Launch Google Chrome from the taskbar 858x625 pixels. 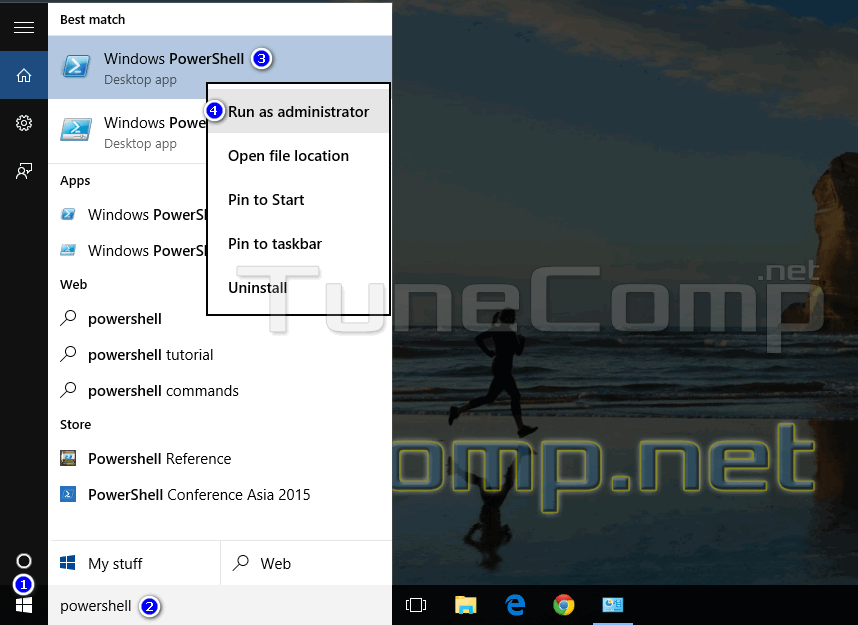coord(564,605)
